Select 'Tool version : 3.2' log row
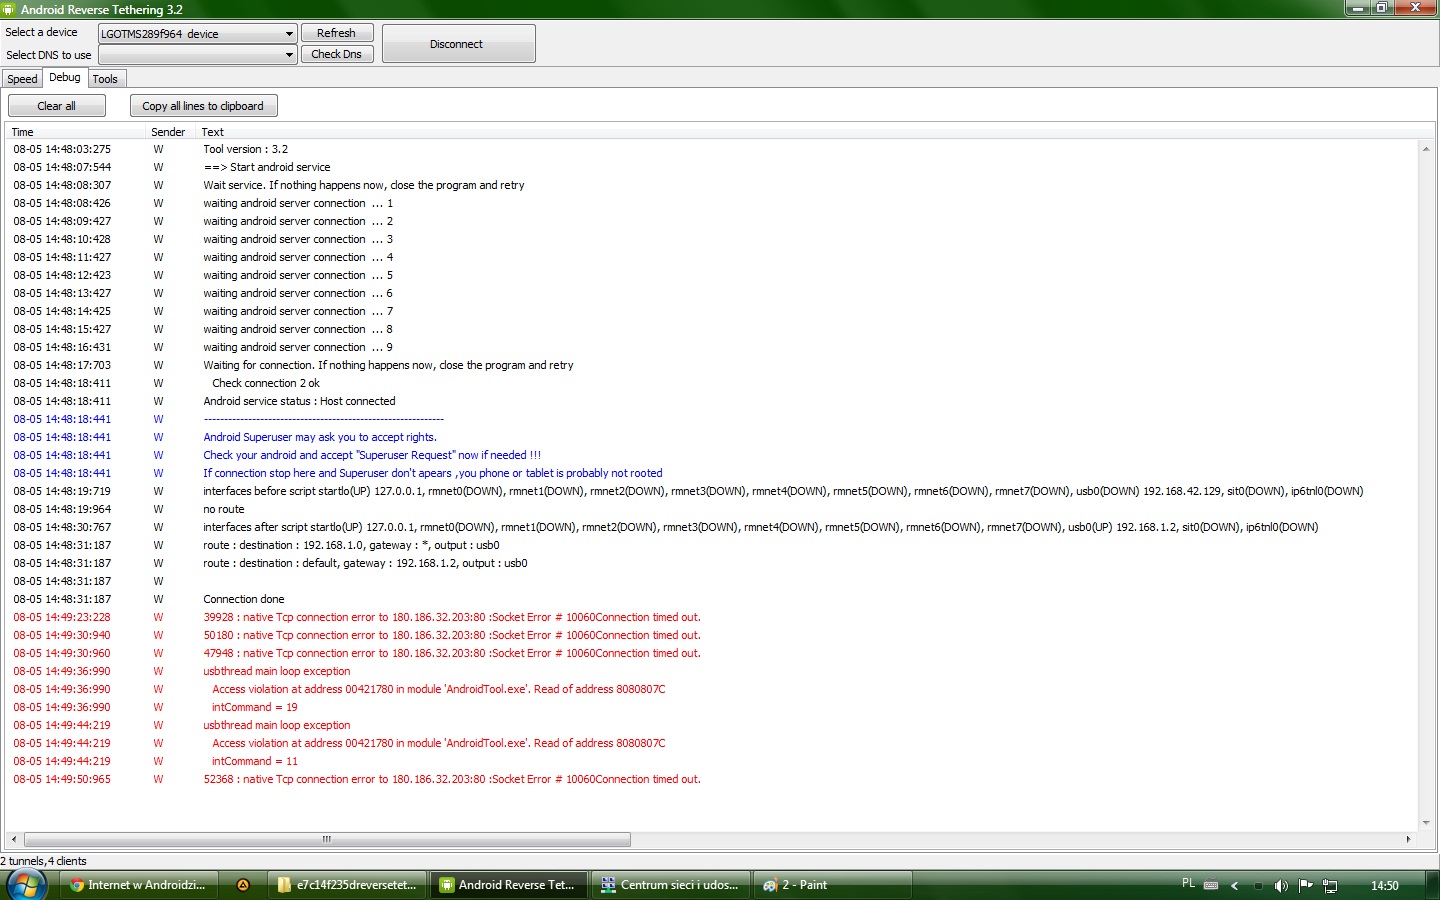The image size is (1440, 900). 246,149
